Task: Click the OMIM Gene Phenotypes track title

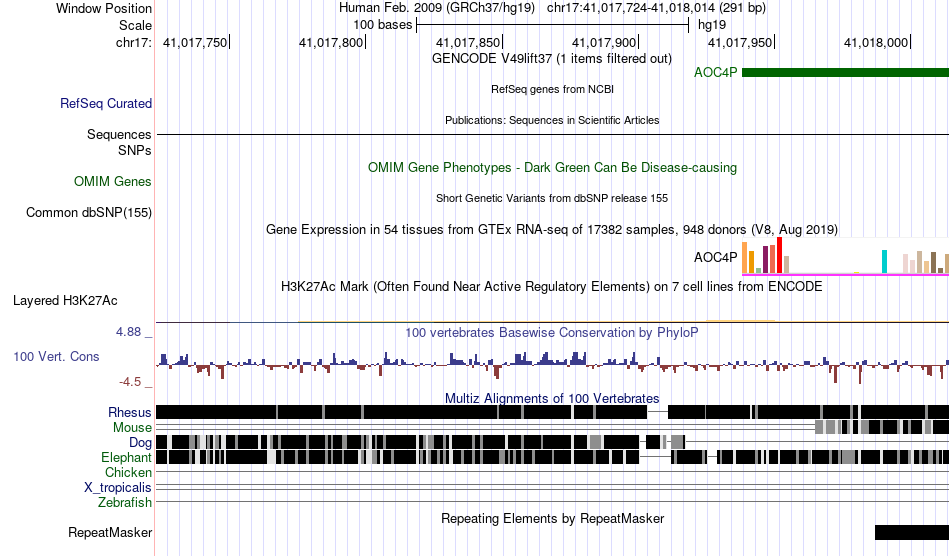Action: click(x=553, y=168)
